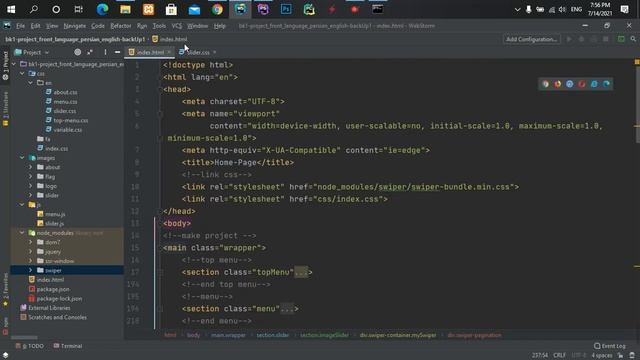Click the Run configuration play icon

[569, 39]
